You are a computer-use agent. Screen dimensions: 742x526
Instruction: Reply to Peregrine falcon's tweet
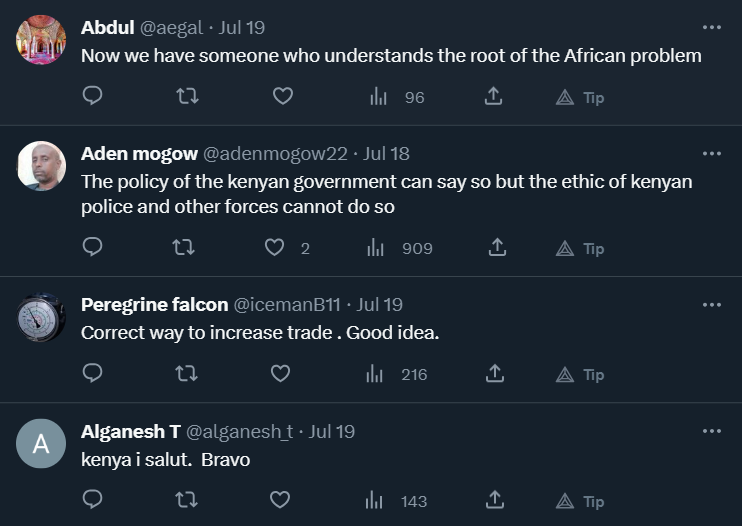click(93, 374)
